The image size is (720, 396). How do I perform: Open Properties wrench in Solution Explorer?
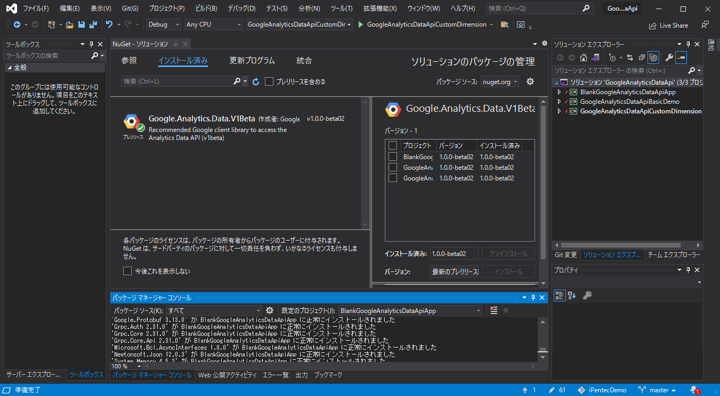point(669,57)
